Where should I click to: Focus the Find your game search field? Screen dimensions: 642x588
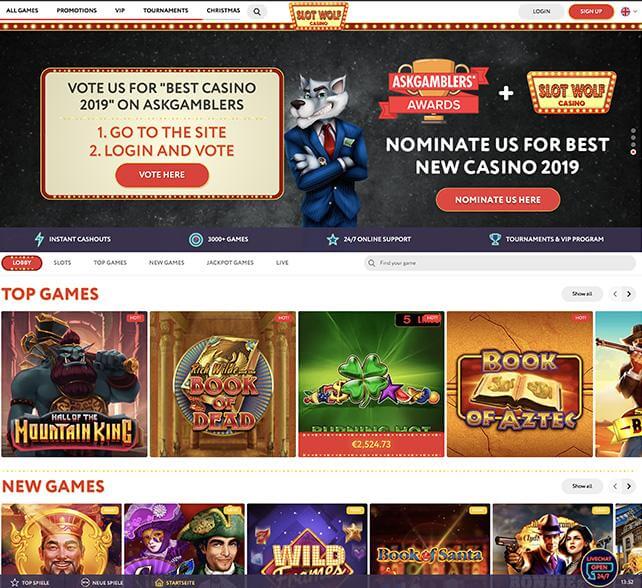[500, 263]
